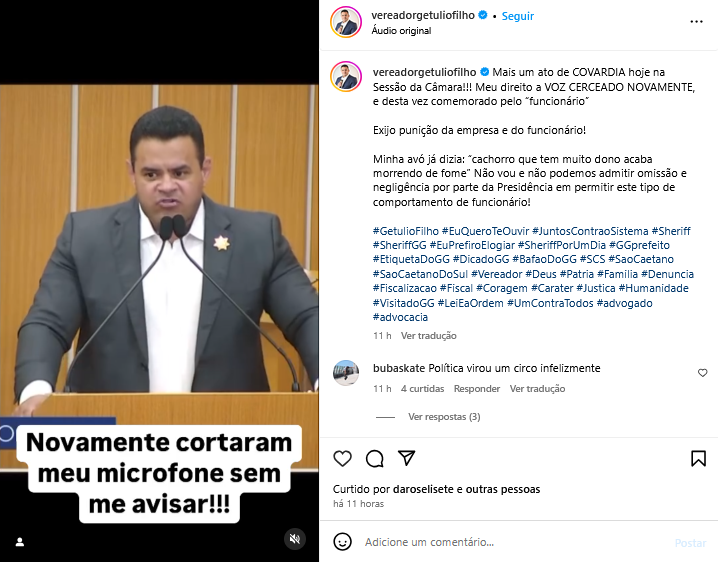
Task: Show tagged people icon on video
Action: click(x=20, y=542)
